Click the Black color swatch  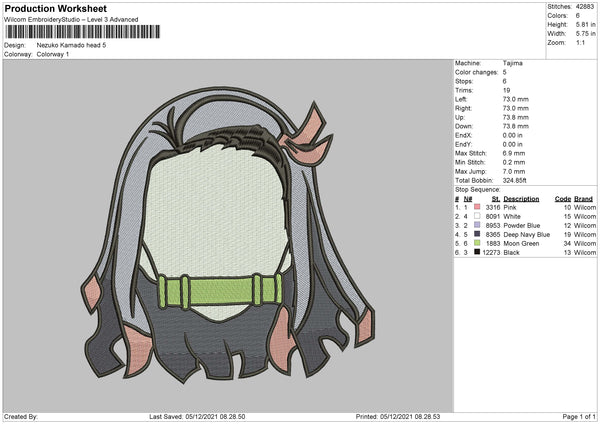[477, 252]
